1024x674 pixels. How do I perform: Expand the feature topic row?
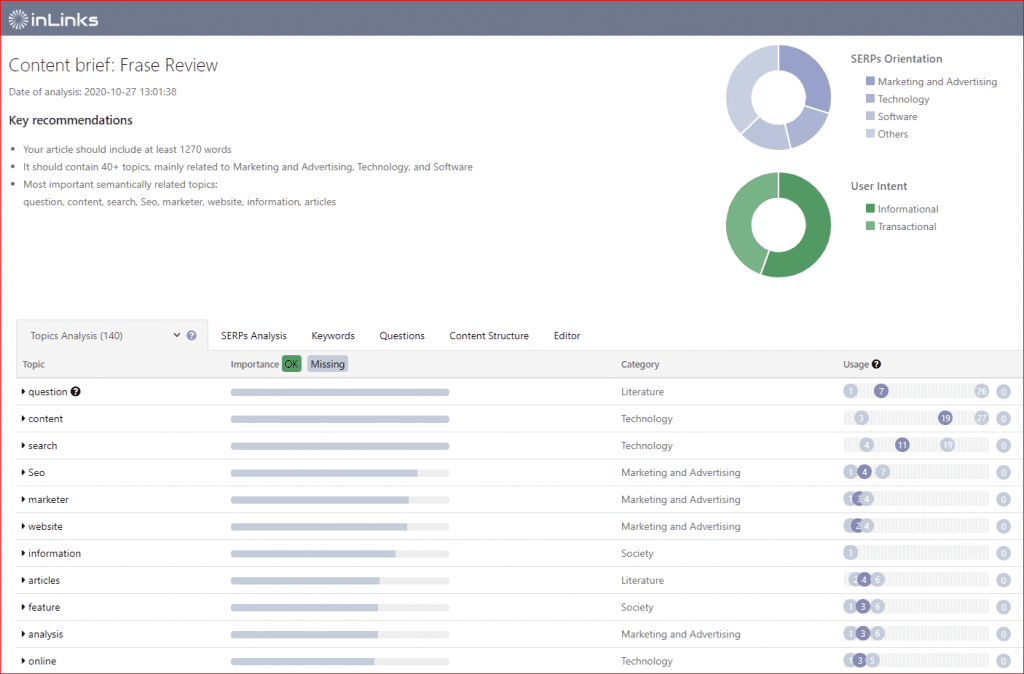coord(24,607)
